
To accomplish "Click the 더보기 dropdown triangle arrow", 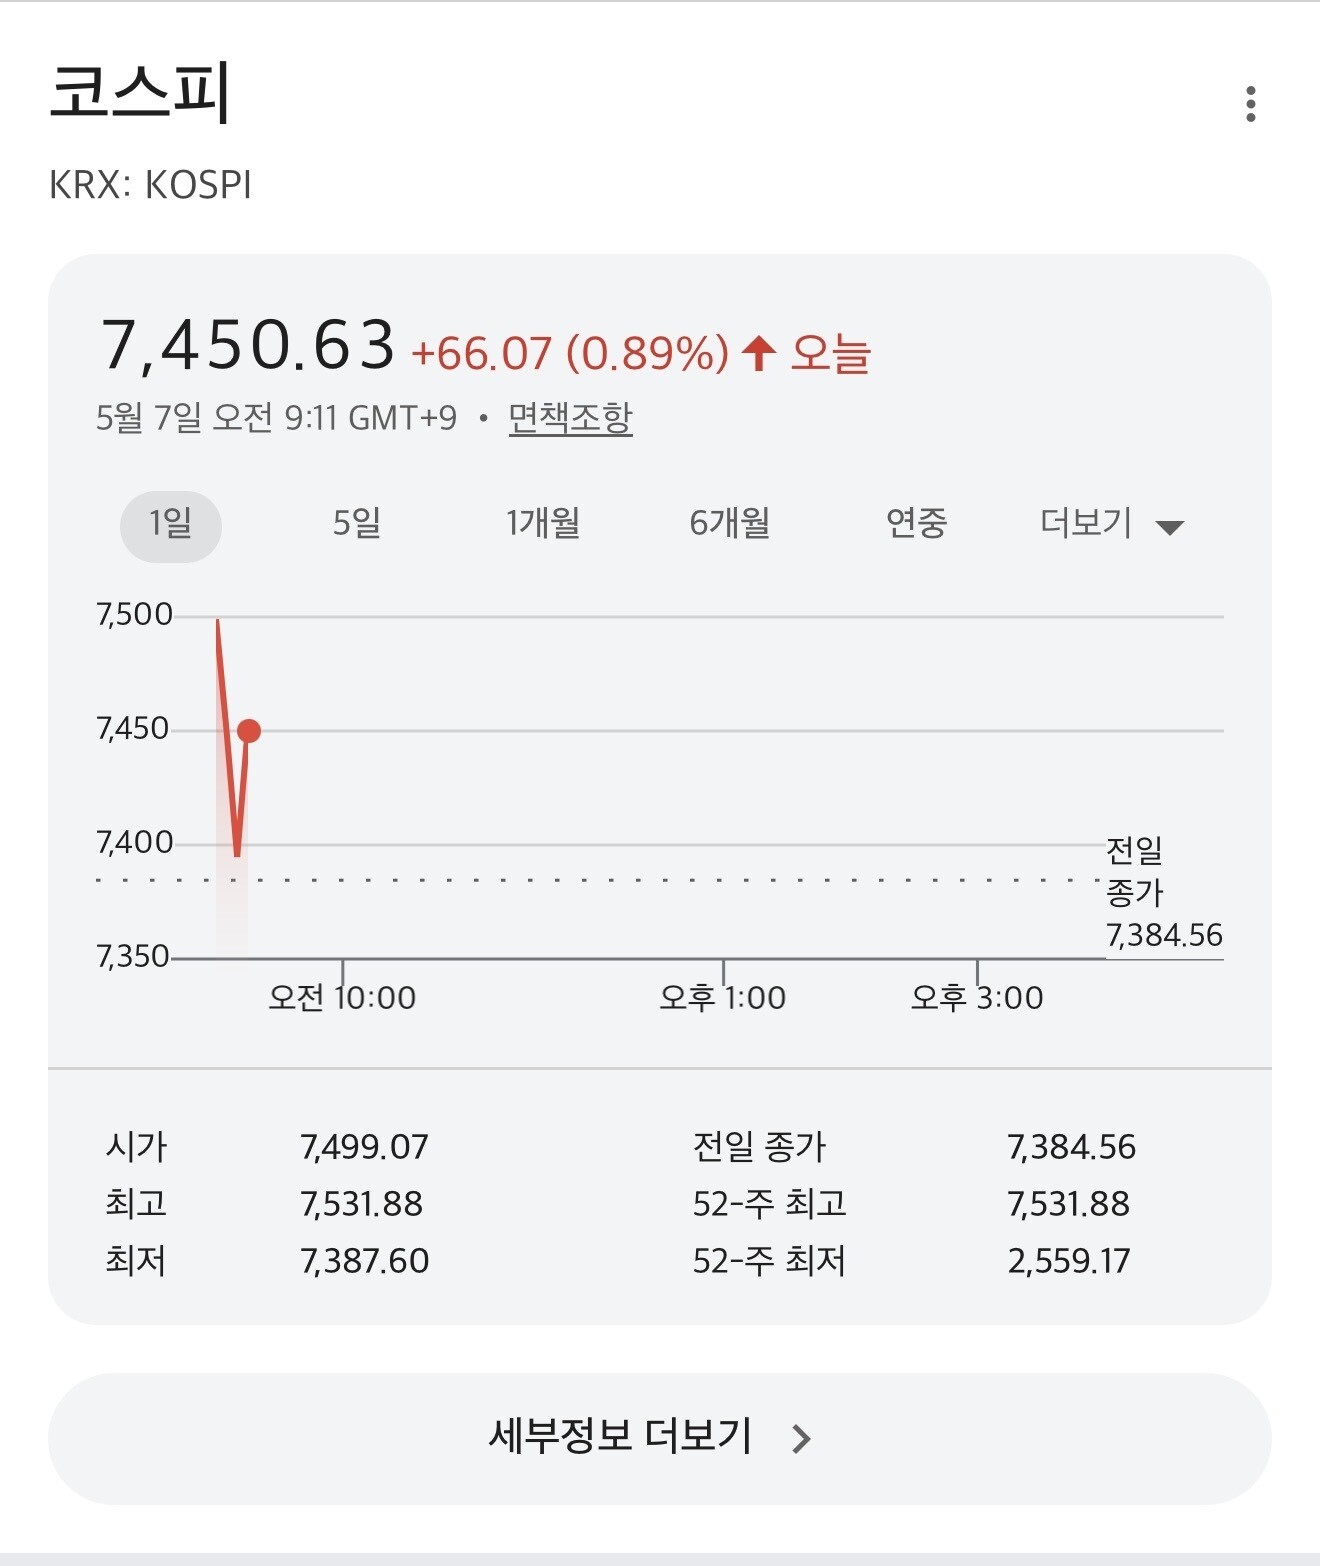I will point(1169,528).
